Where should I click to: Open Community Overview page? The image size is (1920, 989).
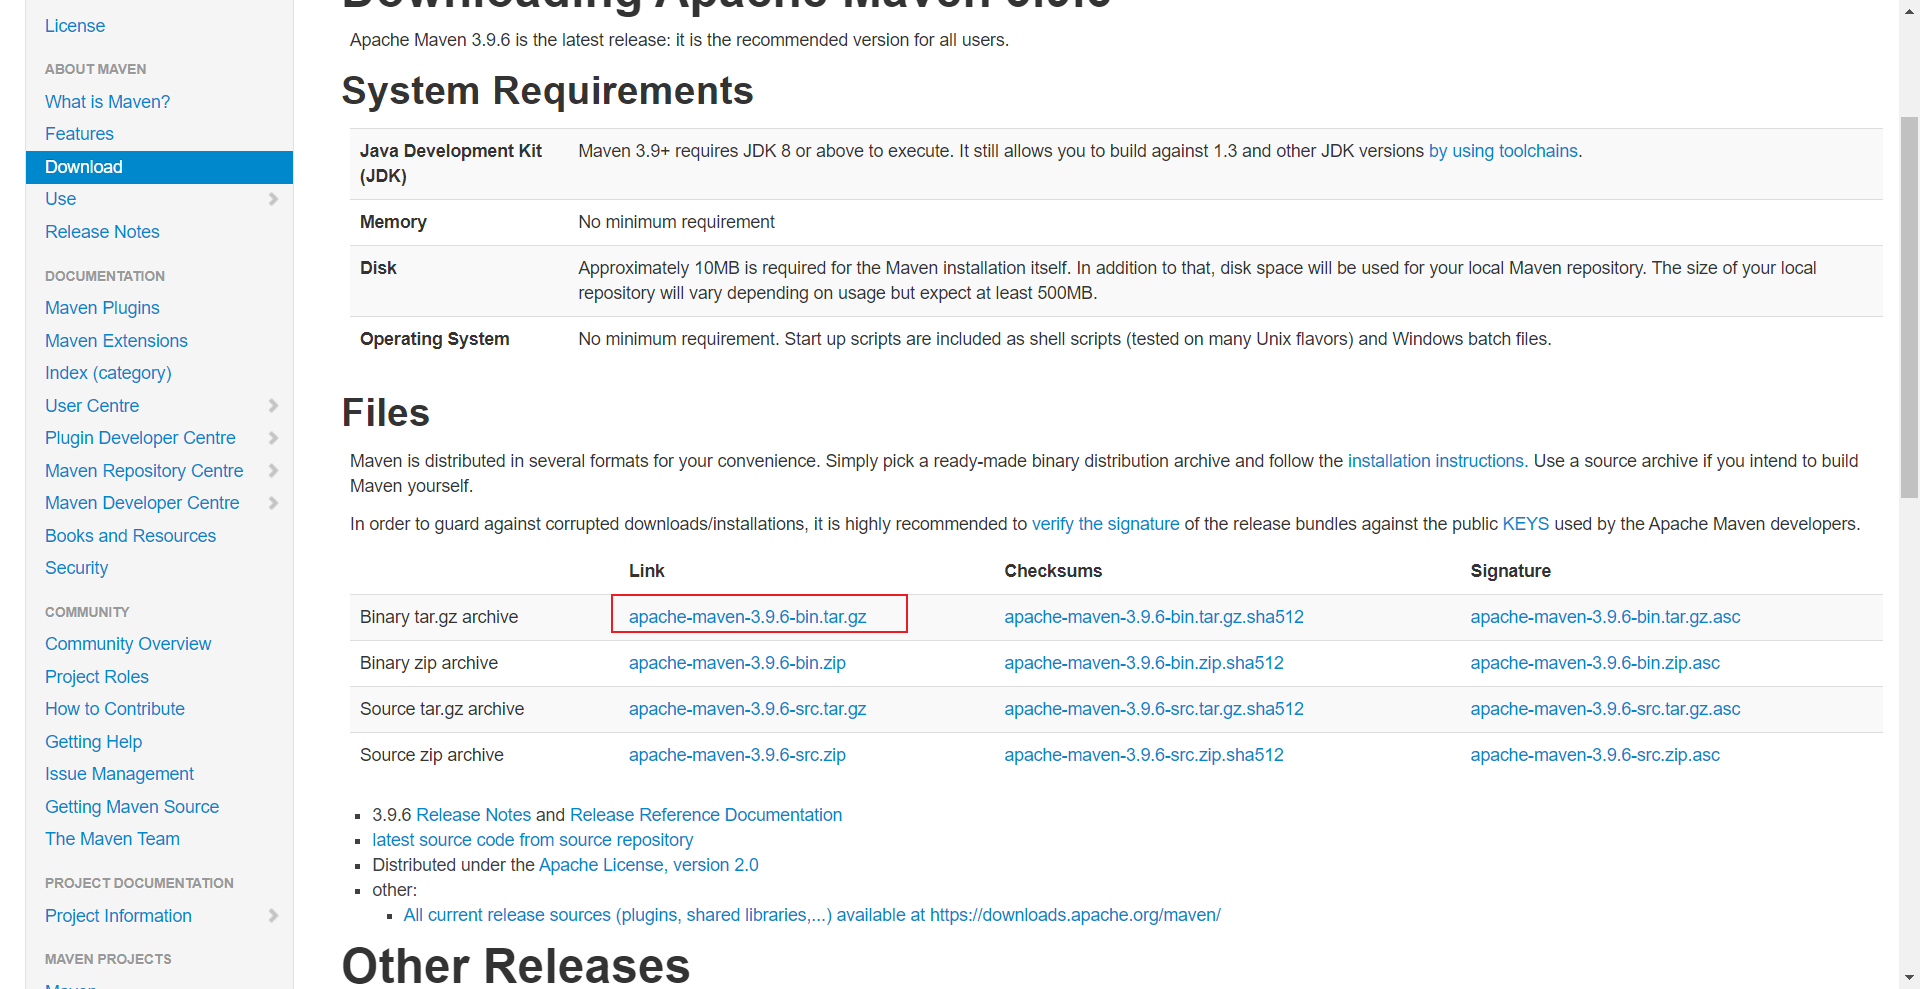pos(128,644)
